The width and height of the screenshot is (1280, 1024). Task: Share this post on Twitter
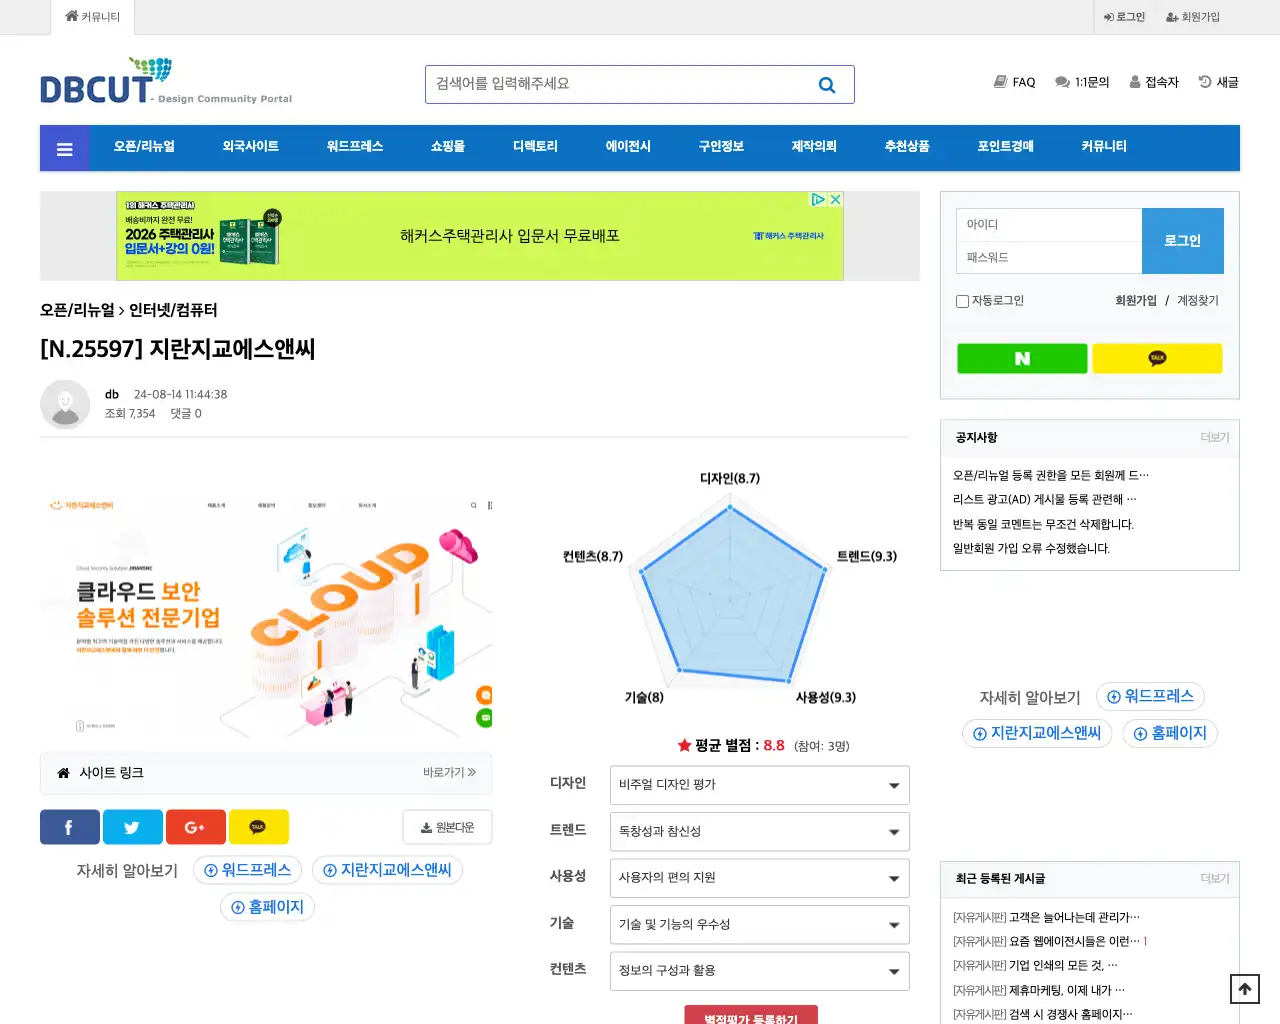[x=132, y=827]
